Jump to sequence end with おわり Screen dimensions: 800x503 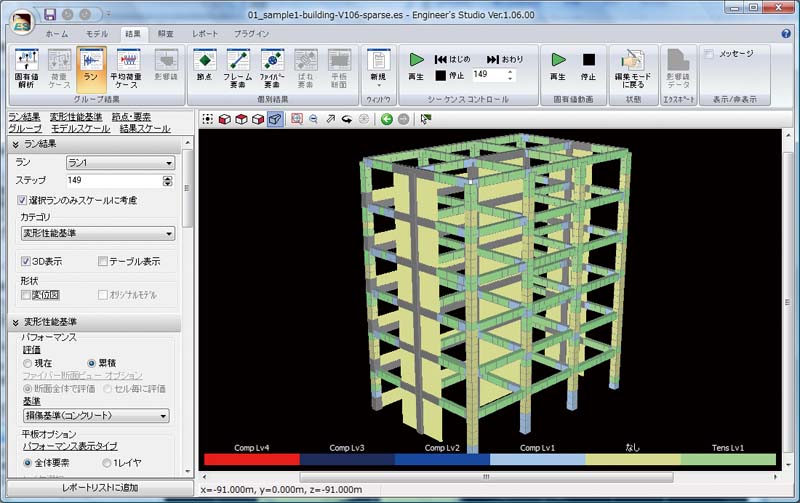pos(505,59)
